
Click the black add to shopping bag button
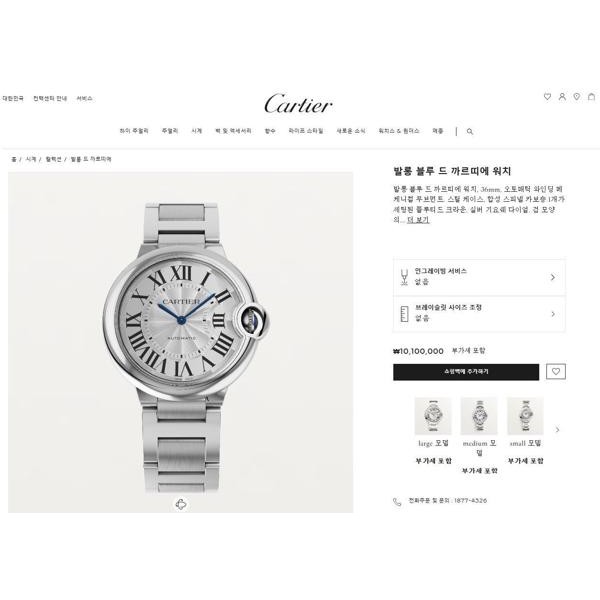click(x=466, y=372)
